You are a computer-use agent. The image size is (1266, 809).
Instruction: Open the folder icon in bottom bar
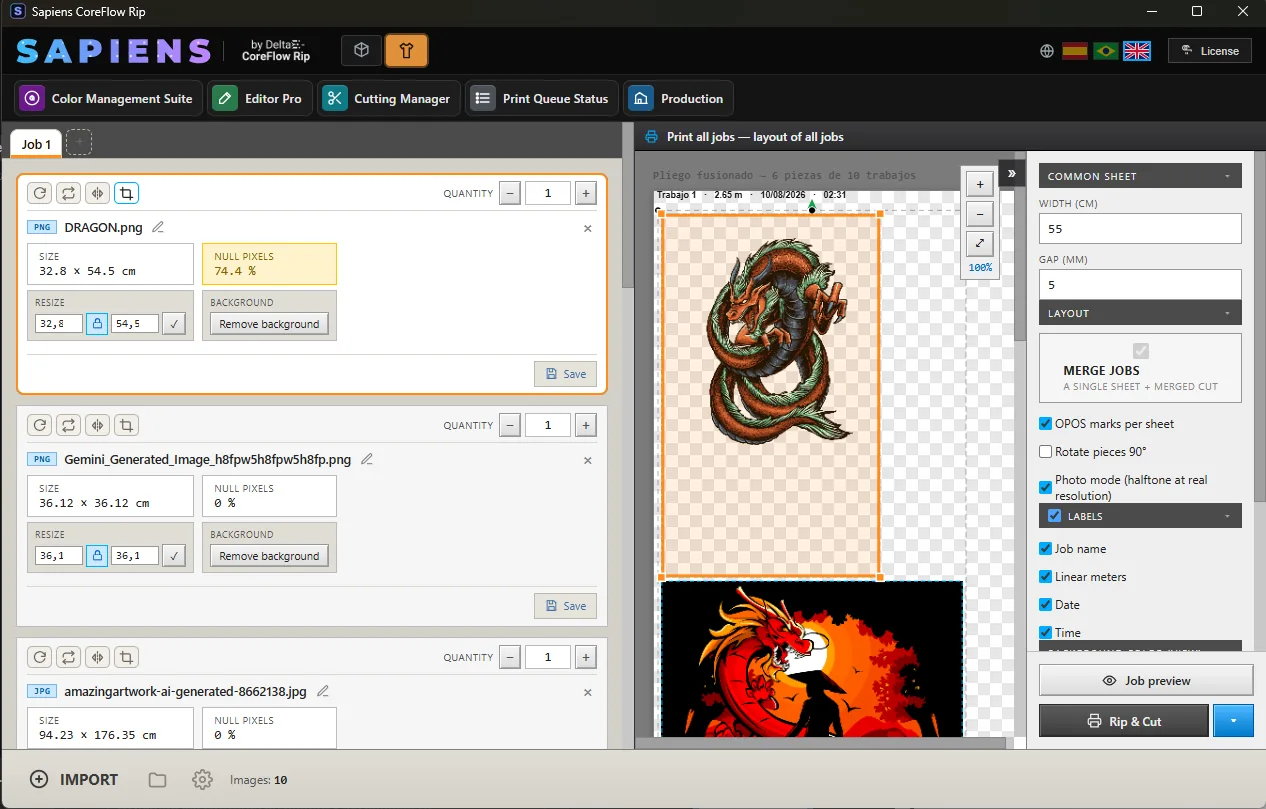157,780
